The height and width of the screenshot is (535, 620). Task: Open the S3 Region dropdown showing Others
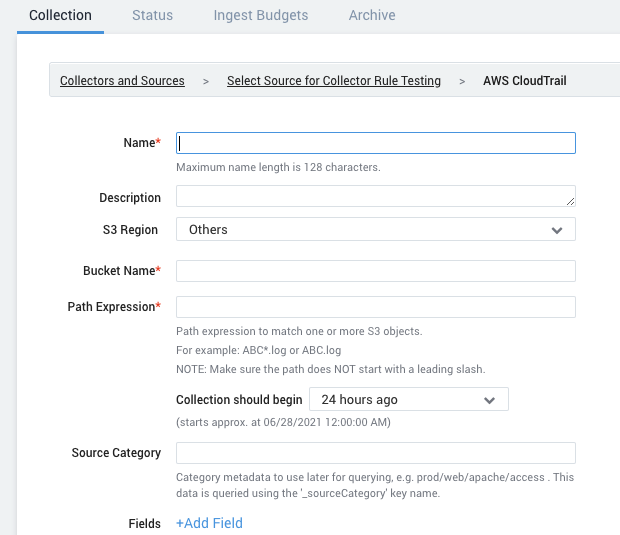(x=375, y=230)
